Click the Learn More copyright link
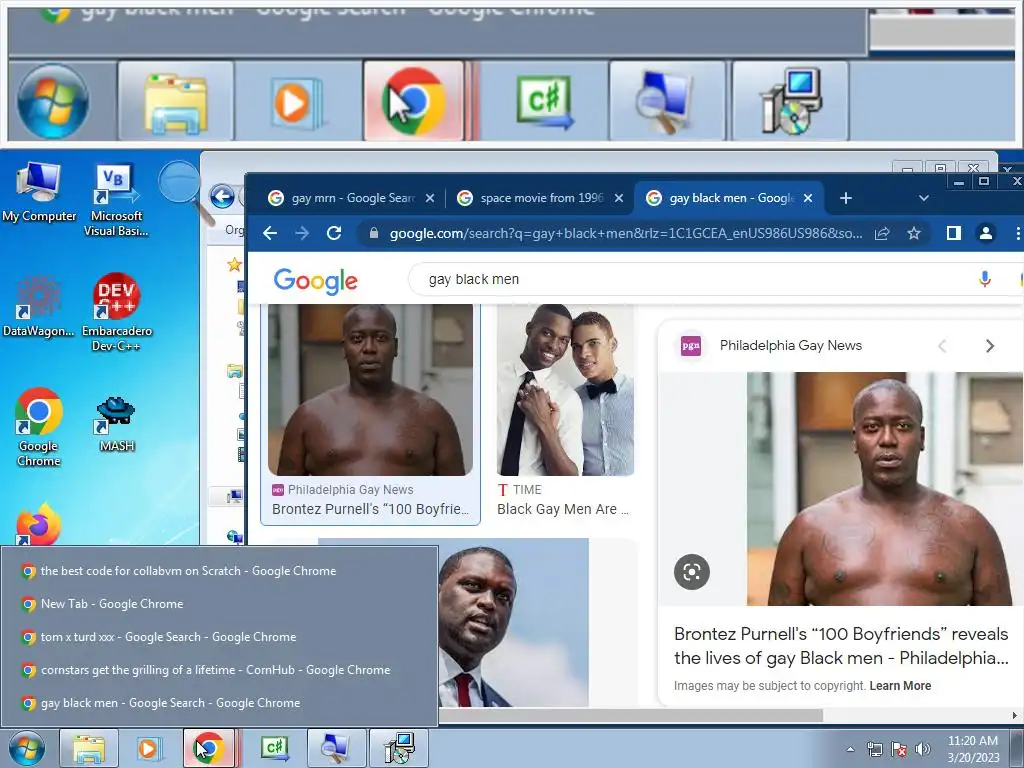 pyautogui.click(x=900, y=686)
